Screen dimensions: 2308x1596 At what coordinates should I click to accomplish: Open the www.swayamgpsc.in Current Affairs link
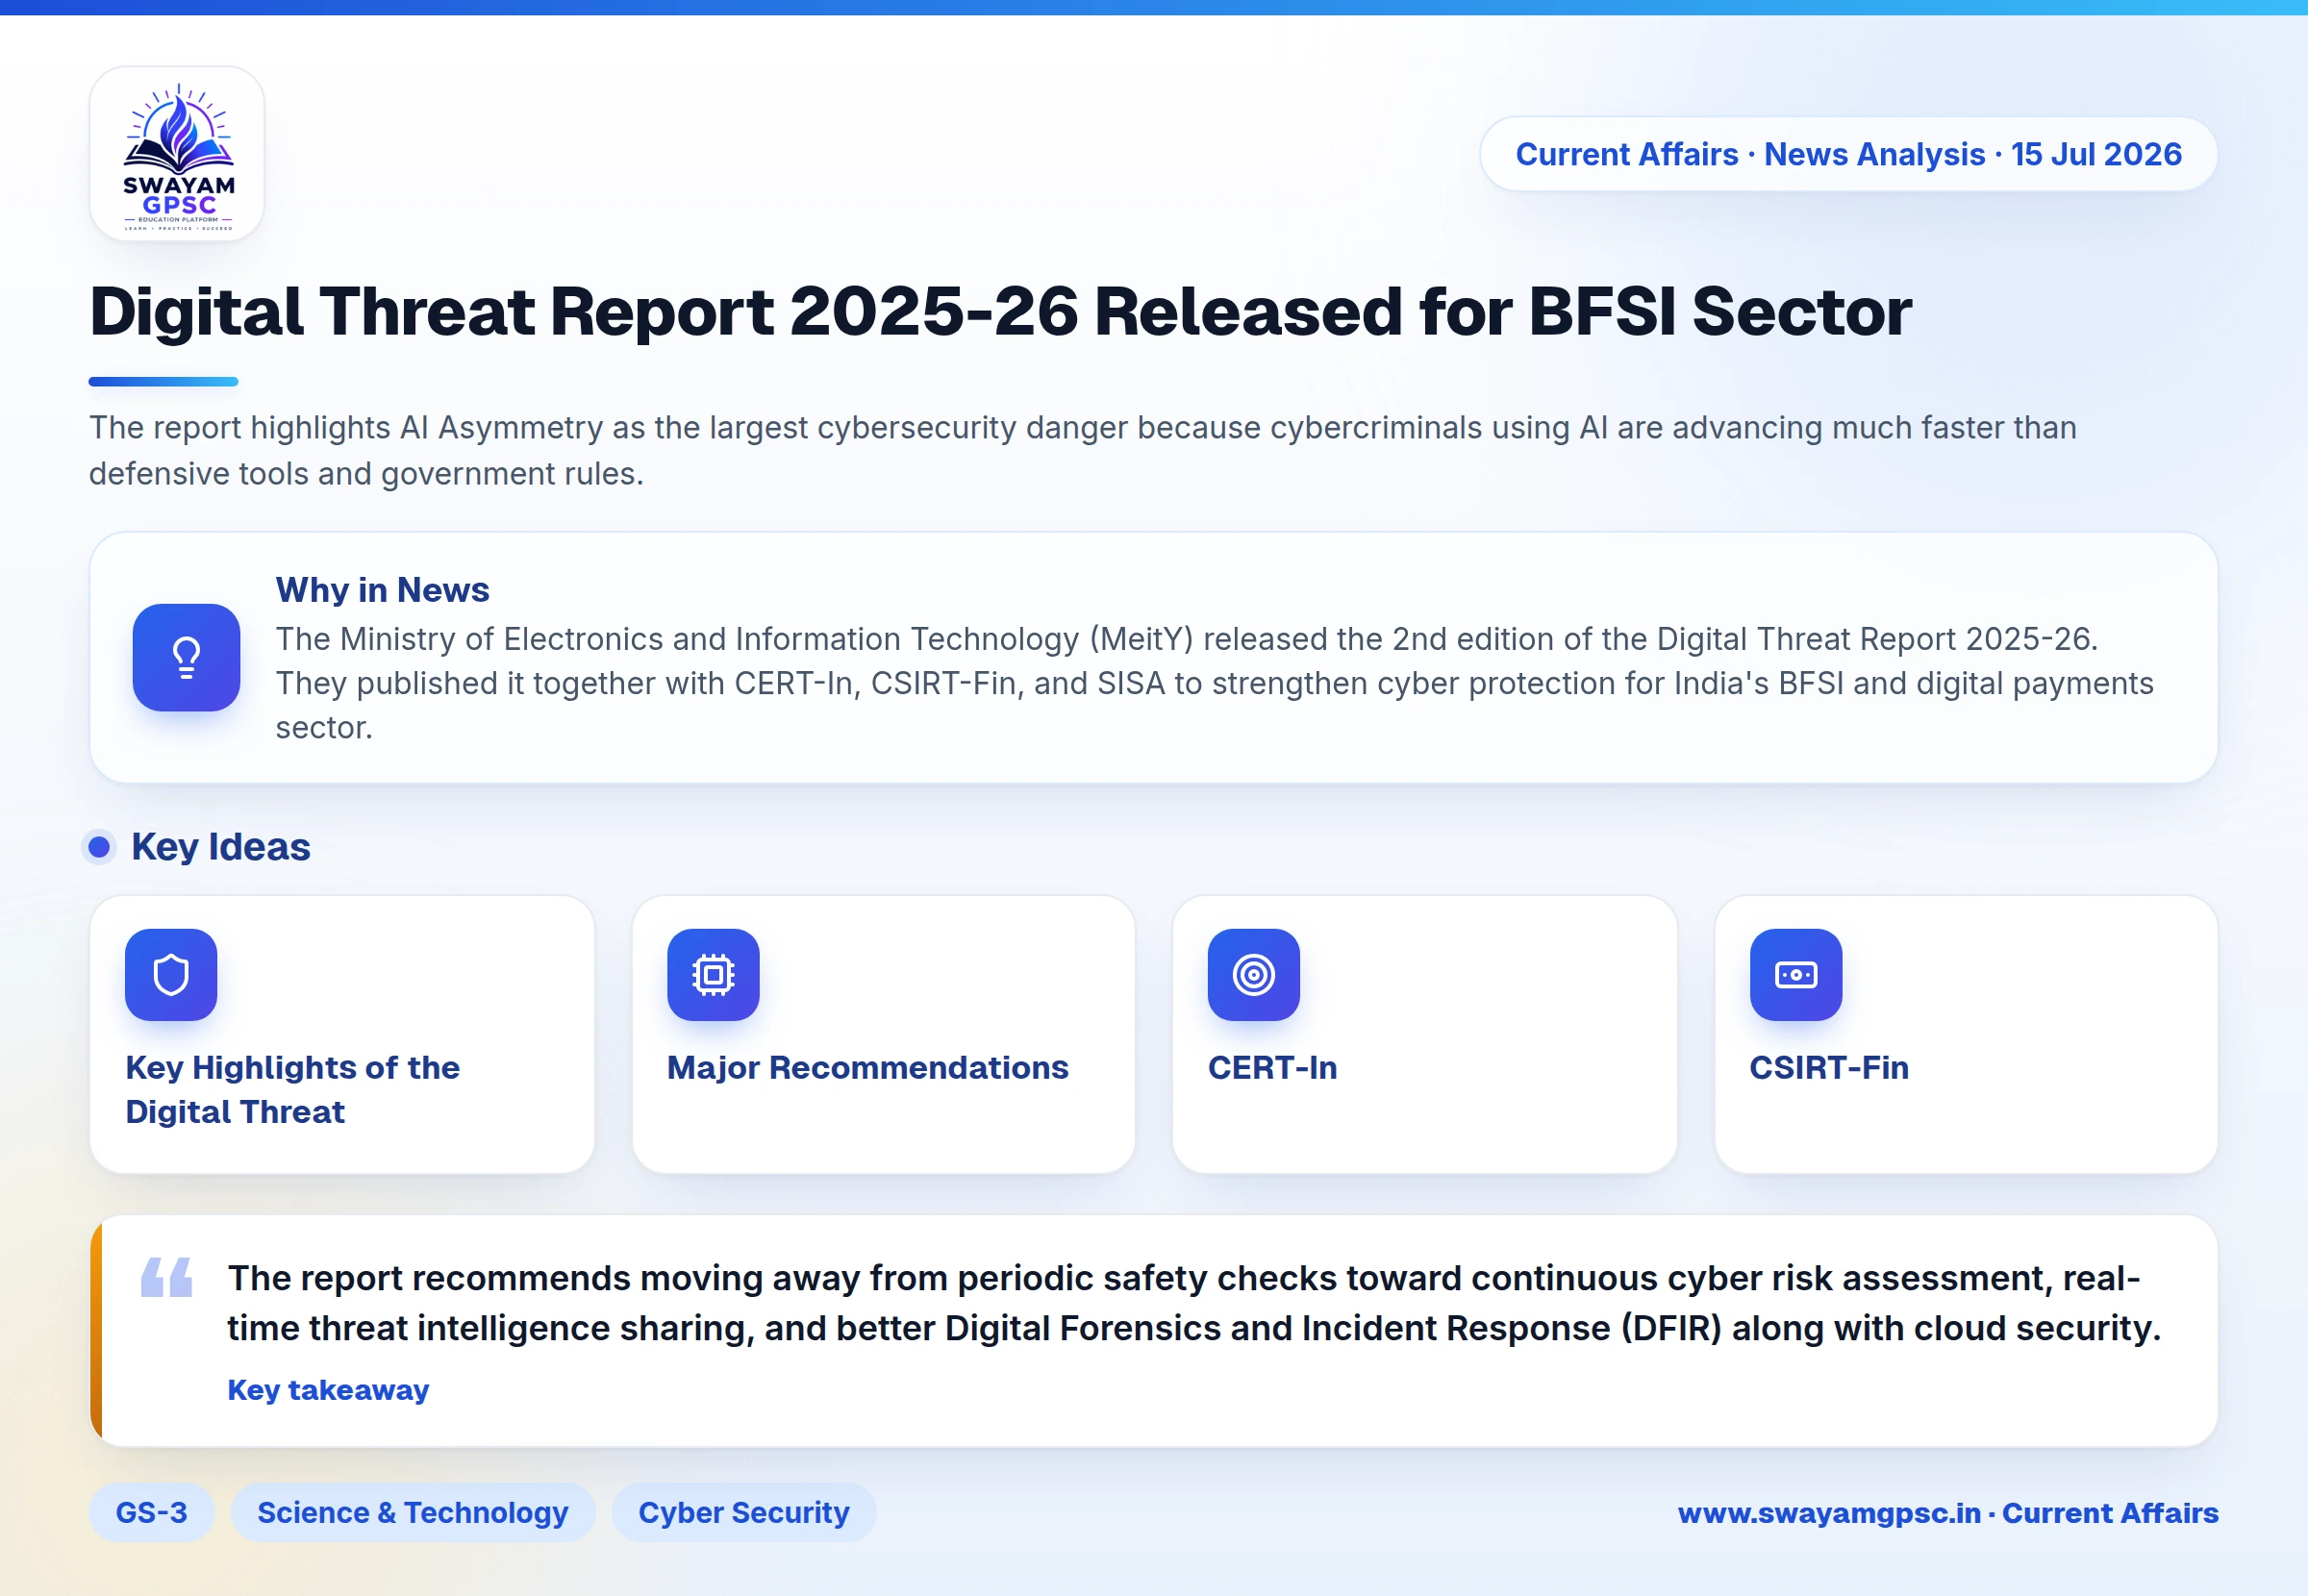coord(1948,1513)
